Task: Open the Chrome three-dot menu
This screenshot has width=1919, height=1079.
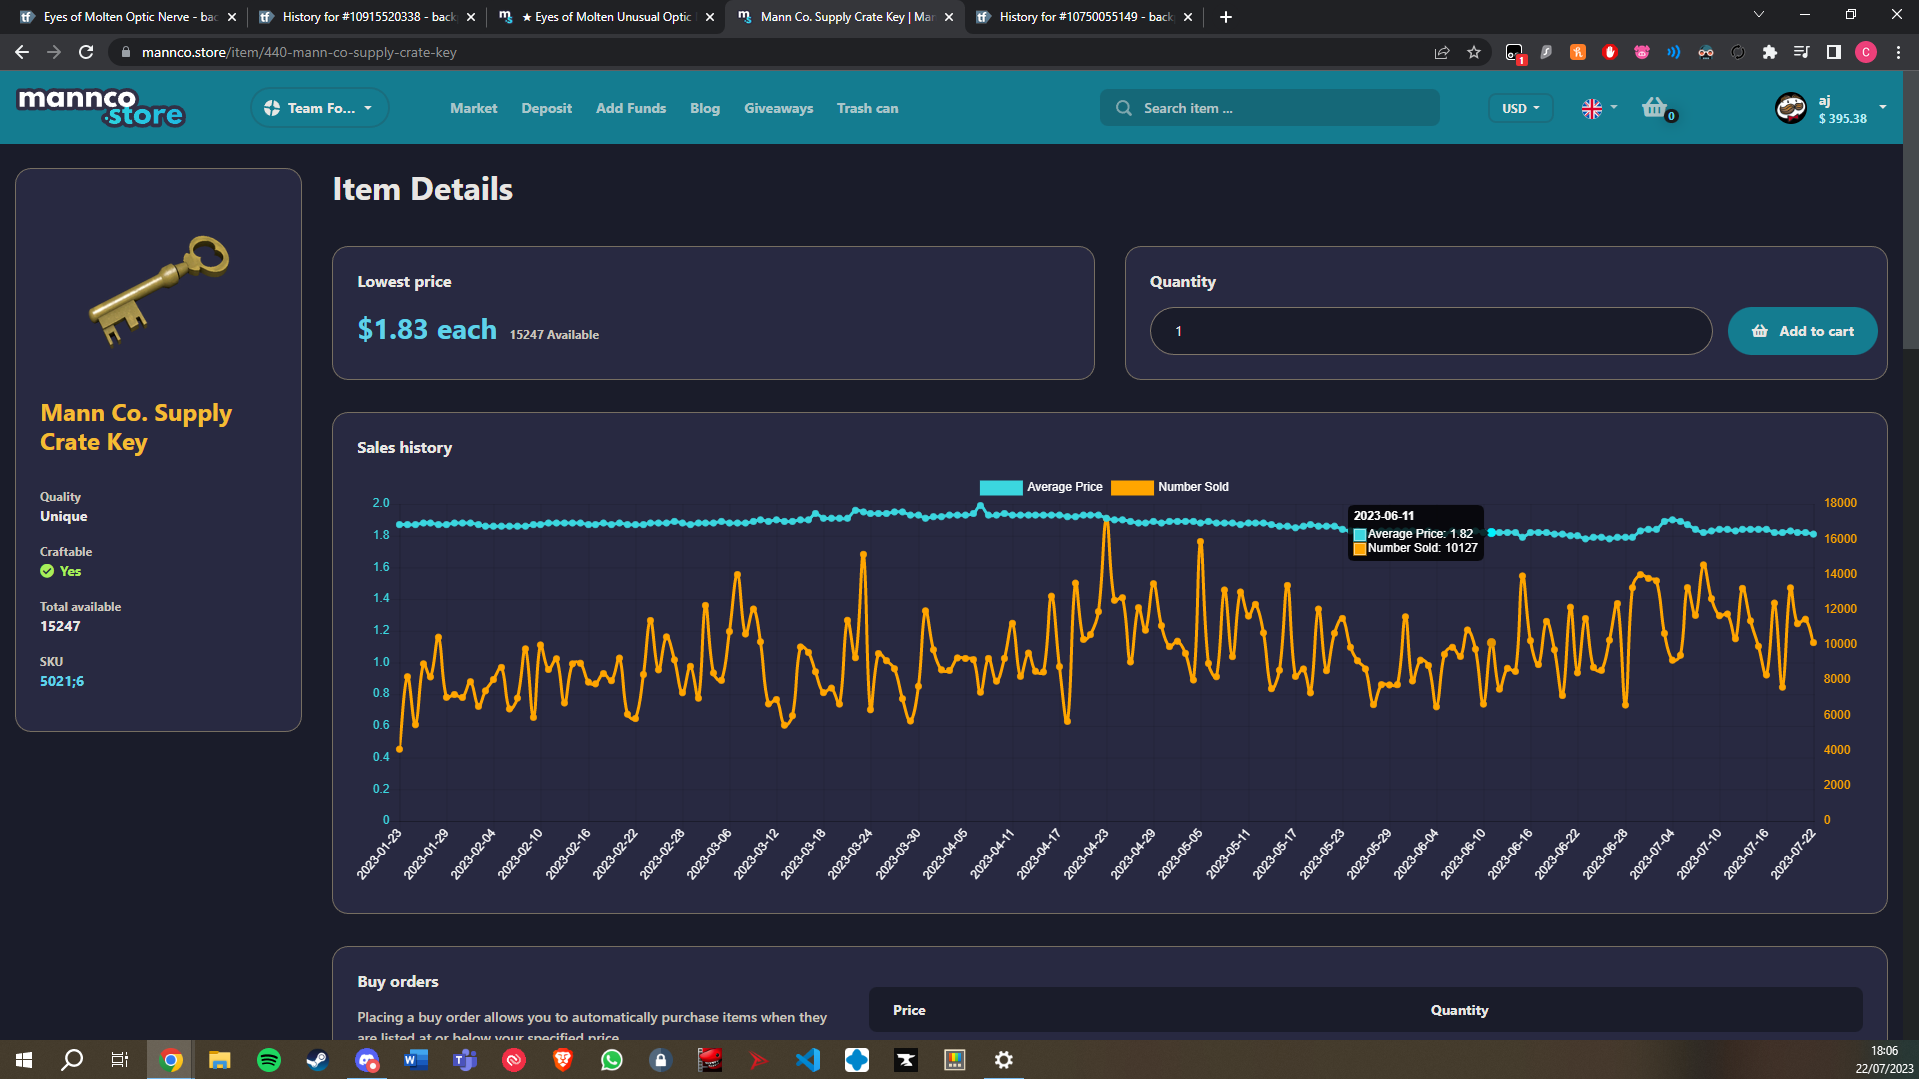Action: pyautogui.click(x=1898, y=52)
